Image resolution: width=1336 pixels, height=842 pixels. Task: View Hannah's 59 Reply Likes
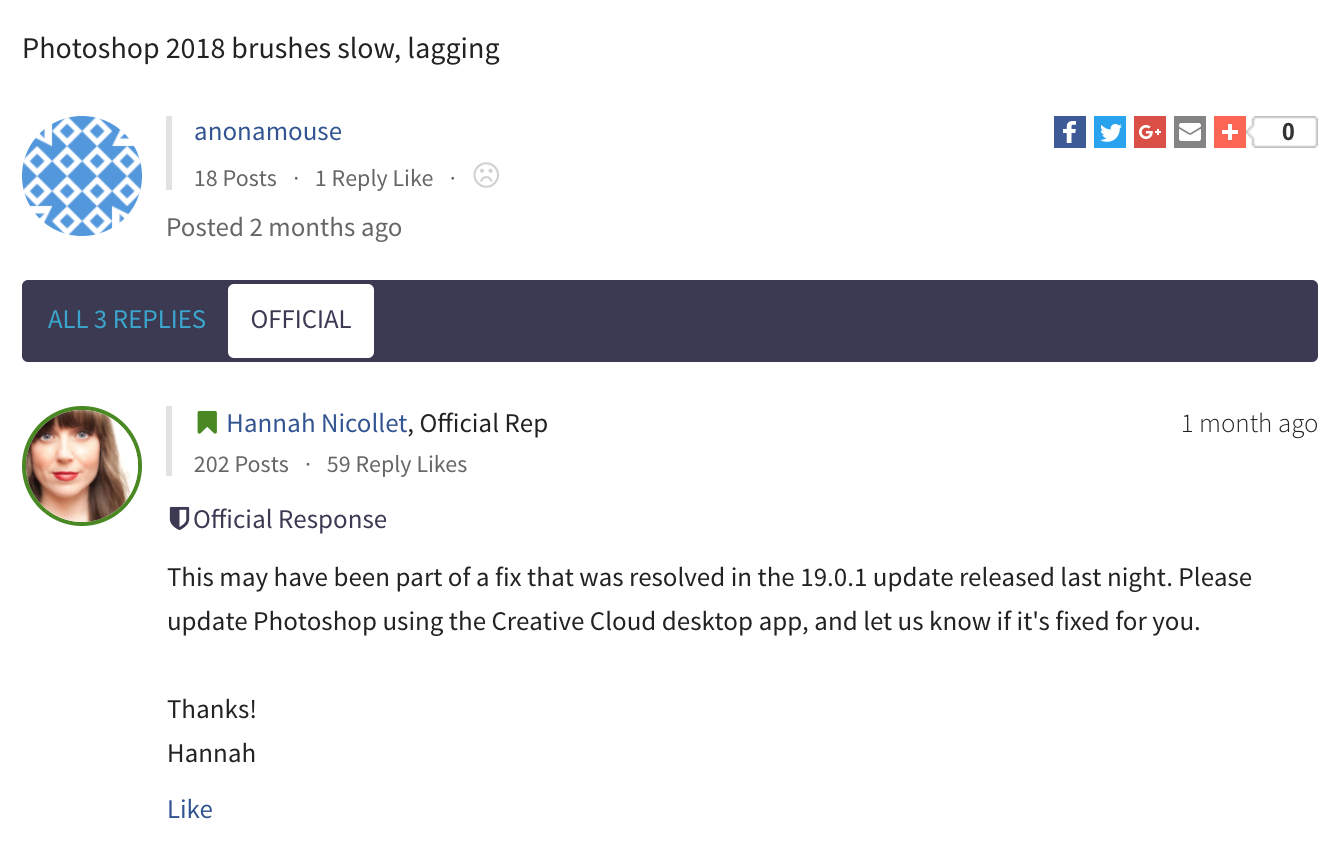pos(397,465)
